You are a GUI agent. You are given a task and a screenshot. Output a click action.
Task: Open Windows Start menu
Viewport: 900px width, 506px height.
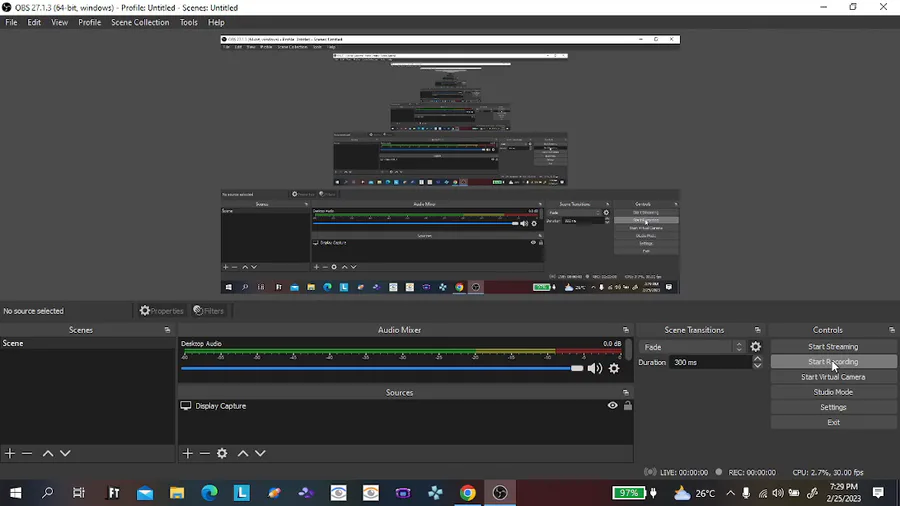[x=15, y=493]
